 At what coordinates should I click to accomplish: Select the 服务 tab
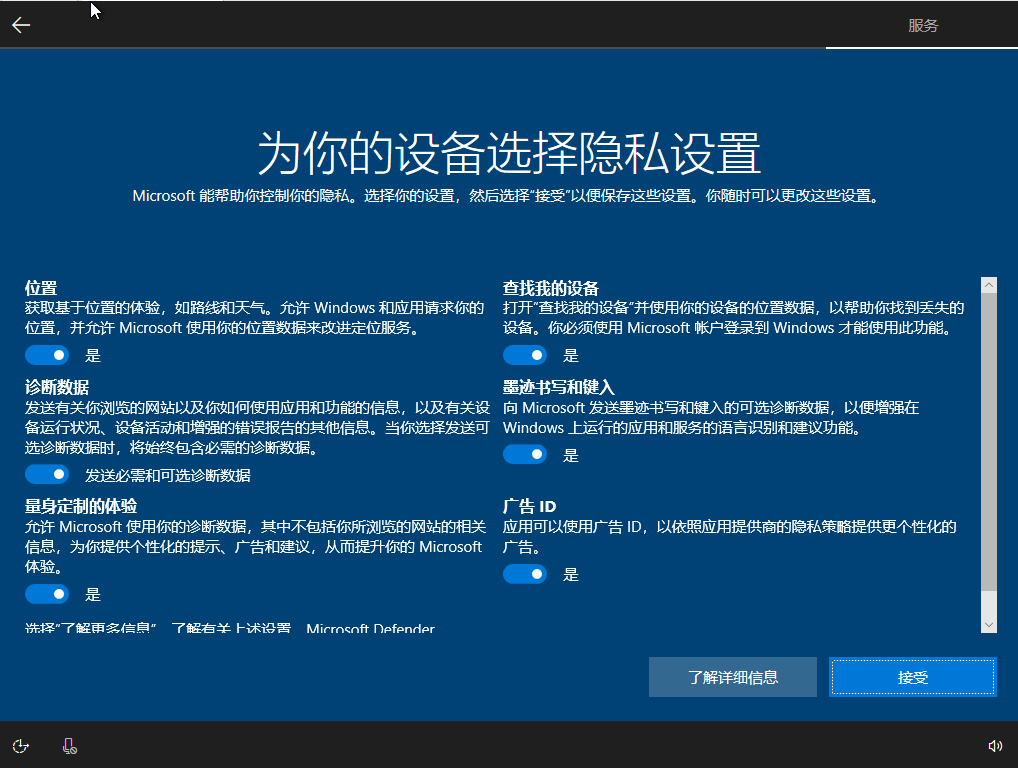[x=923, y=25]
